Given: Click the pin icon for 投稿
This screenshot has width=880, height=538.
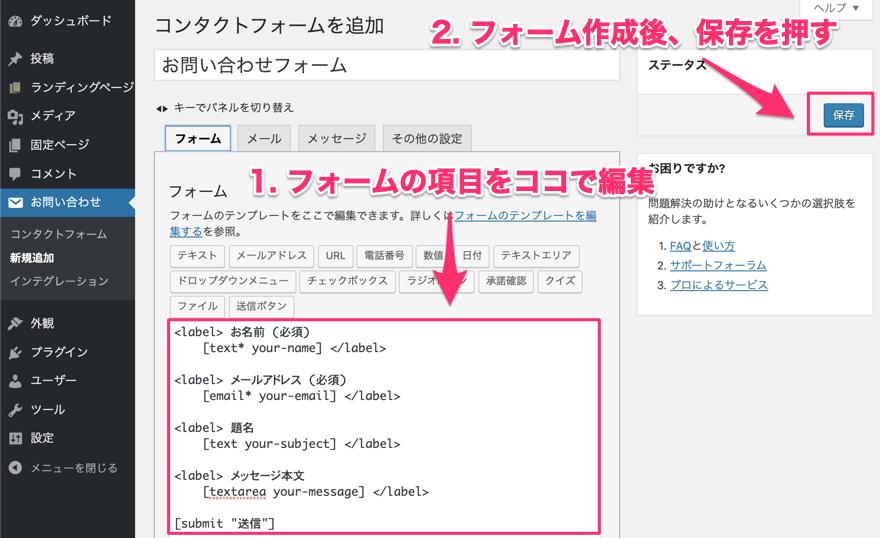Looking at the screenshot, I should pos(15,59).
